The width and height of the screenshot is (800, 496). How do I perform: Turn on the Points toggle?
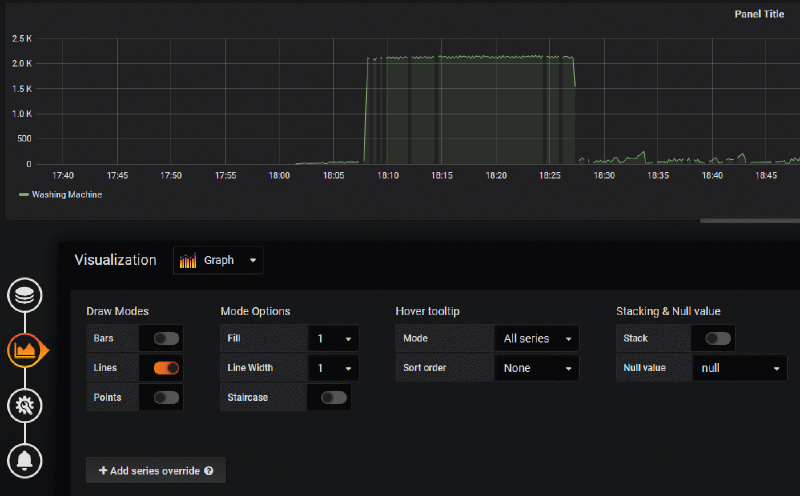click(166, 397)
